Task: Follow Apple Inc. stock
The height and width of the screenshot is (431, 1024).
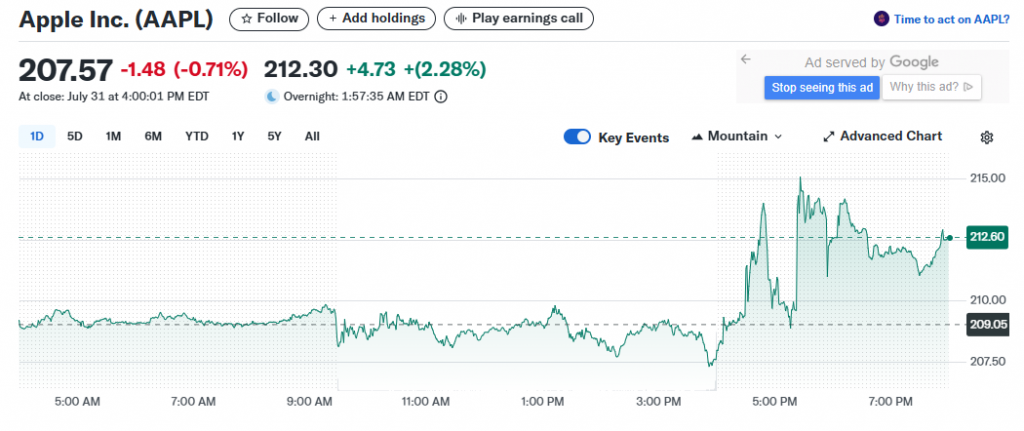Action: [268, 18]
